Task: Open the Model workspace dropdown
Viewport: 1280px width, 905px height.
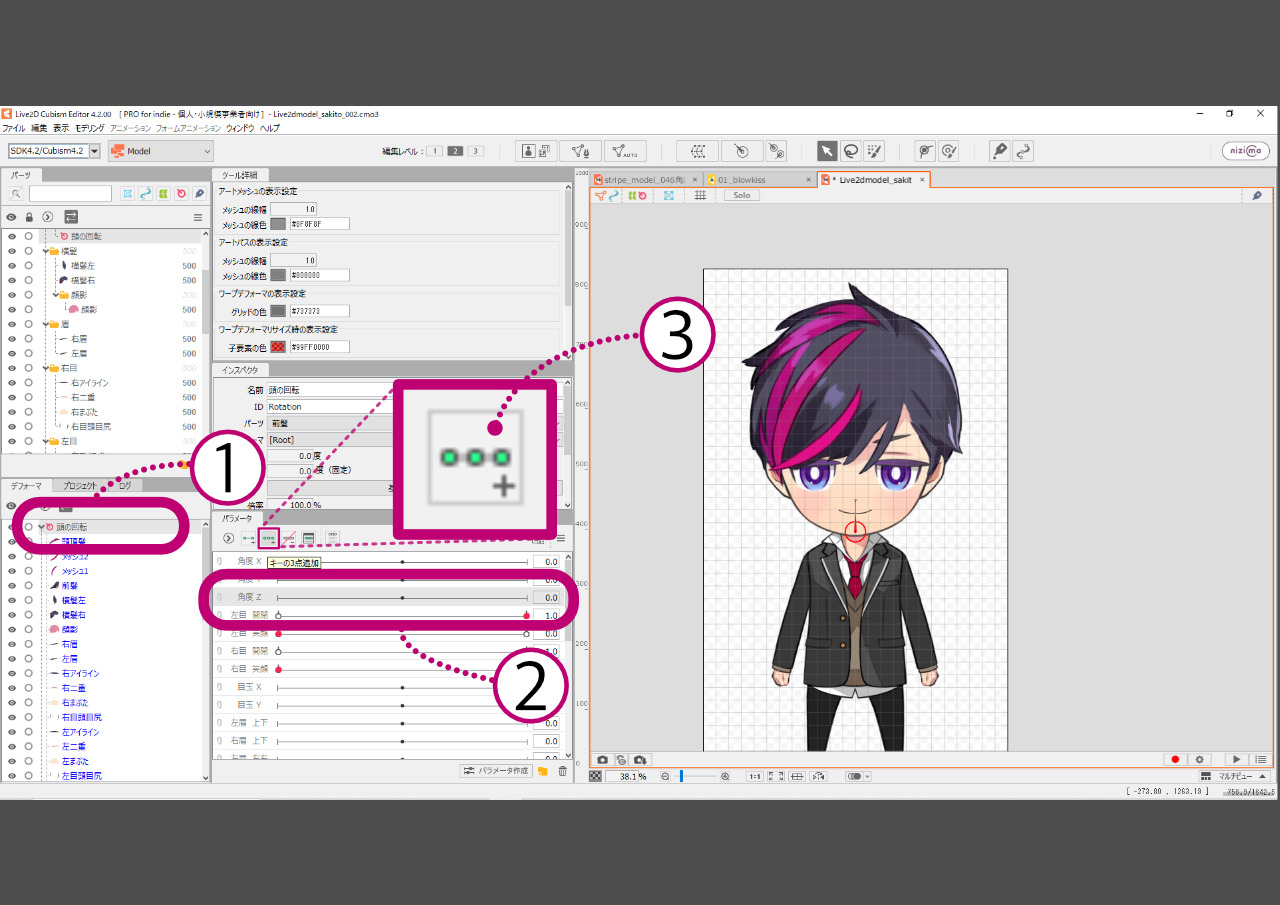Action: tap(161, 151)
